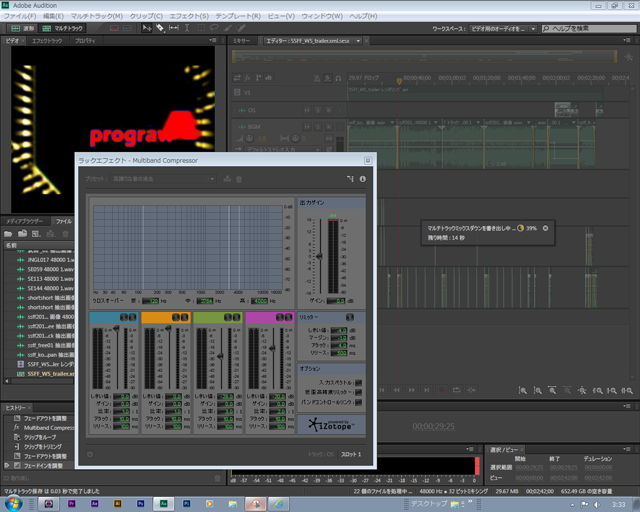Image resolution: width=640 pixels, height=512 pixels.
Task: Toggle Band Control Link checkbox
Action: (x=359, y=401)
